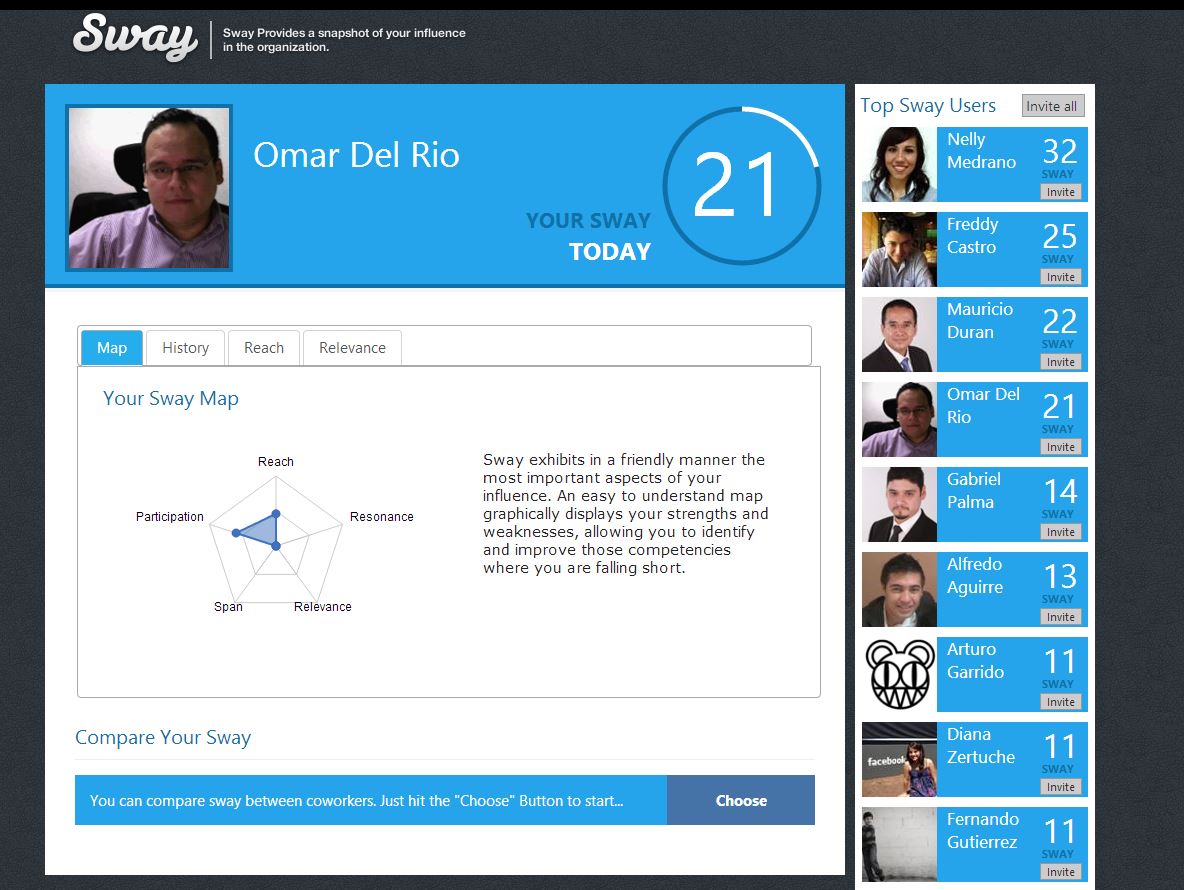Open Gabriel Palma's photo thumbnail

pyautogui.click(x=899, y=504)
